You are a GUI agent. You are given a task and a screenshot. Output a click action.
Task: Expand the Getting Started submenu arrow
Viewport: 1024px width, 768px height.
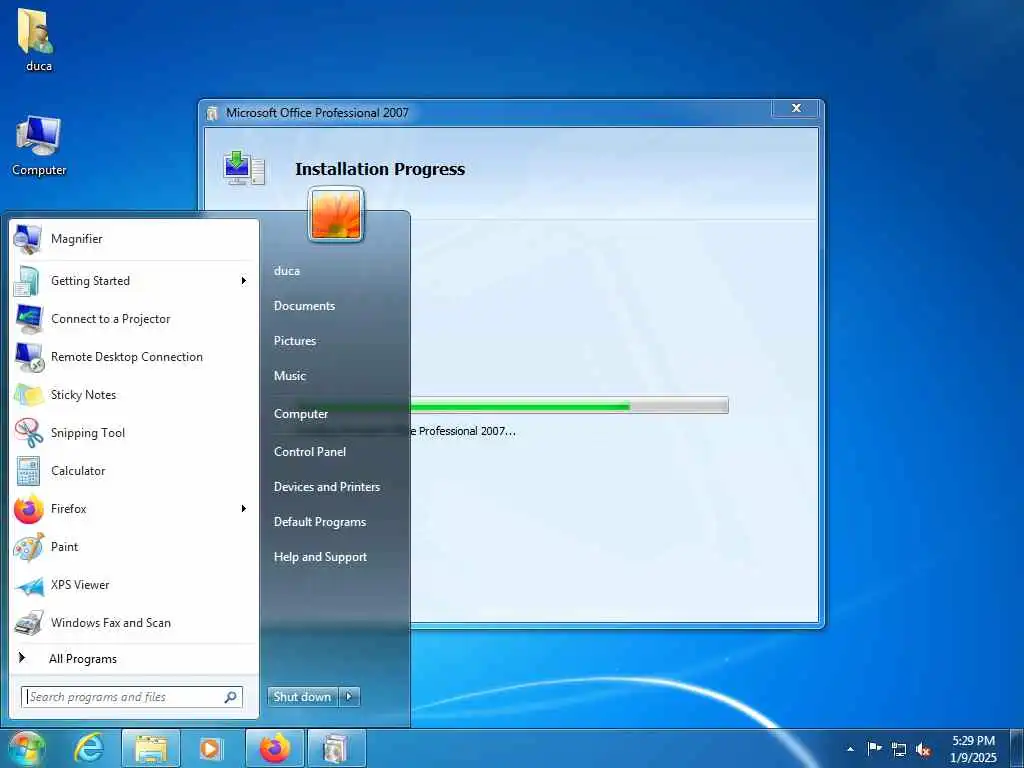(244, 281)
